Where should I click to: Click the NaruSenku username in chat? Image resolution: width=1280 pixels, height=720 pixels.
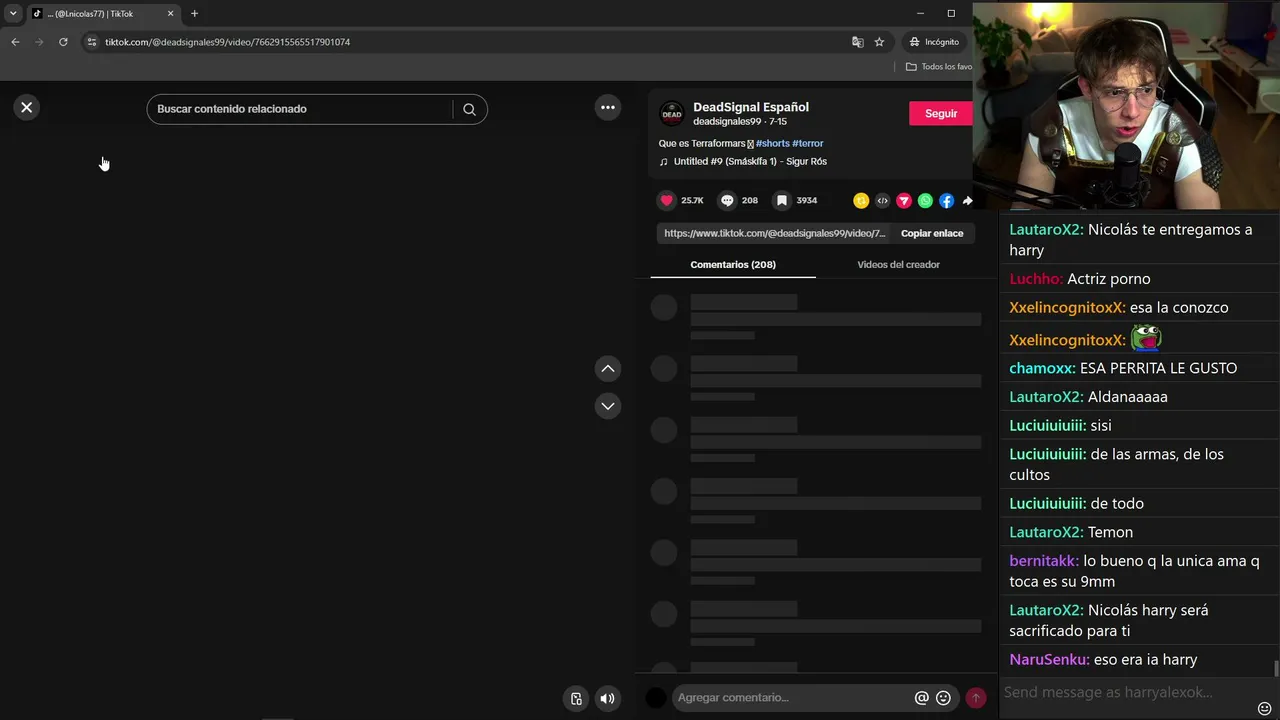(x=1049, y=660)
